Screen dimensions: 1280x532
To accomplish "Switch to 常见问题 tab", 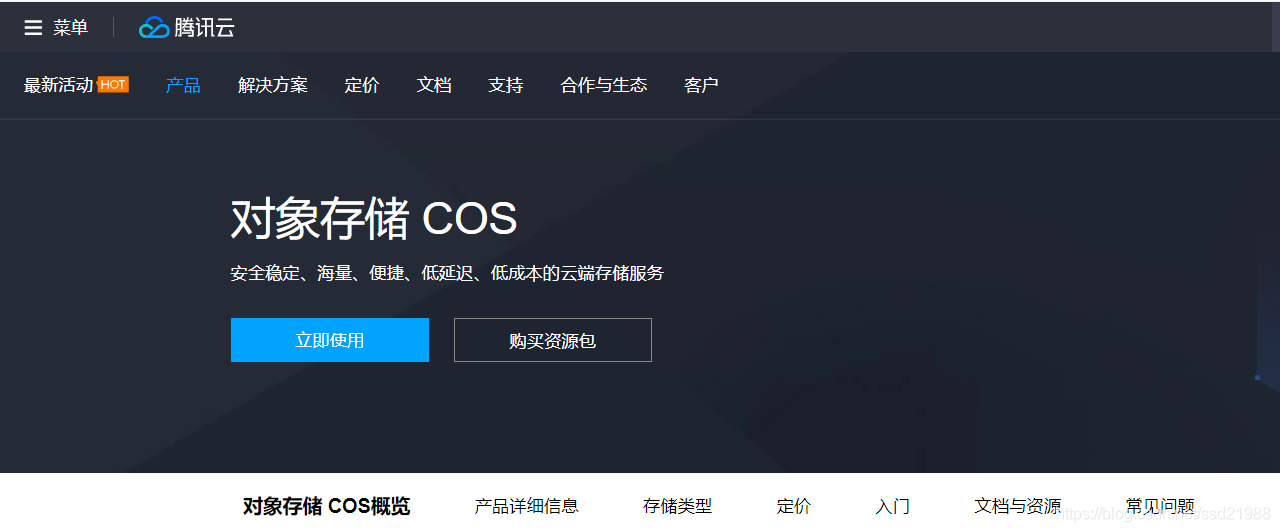I will [1160, 506].
